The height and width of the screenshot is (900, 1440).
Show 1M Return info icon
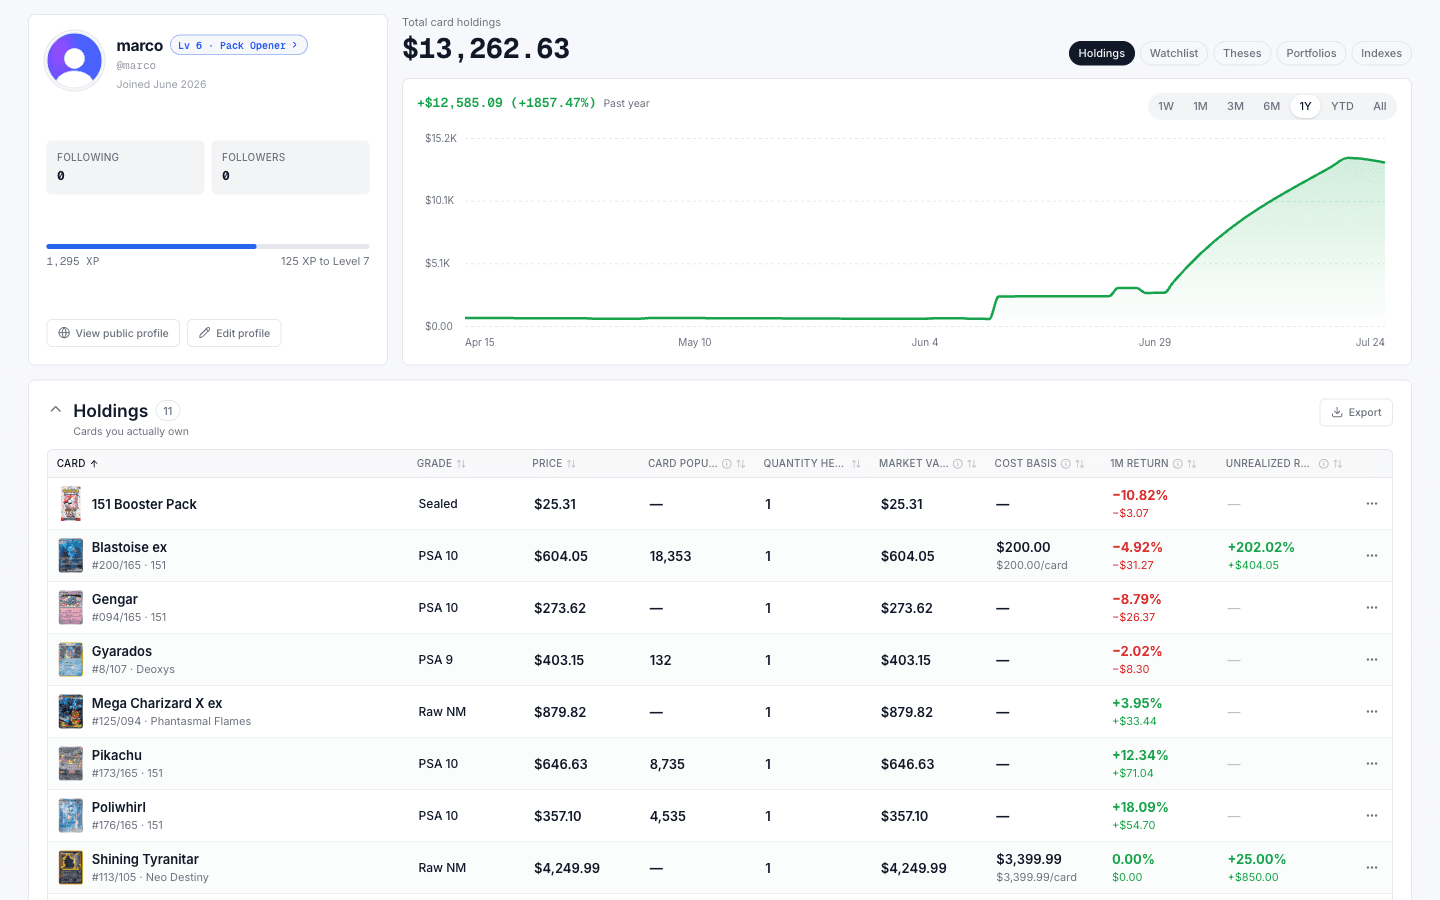tap(1178, 464)
